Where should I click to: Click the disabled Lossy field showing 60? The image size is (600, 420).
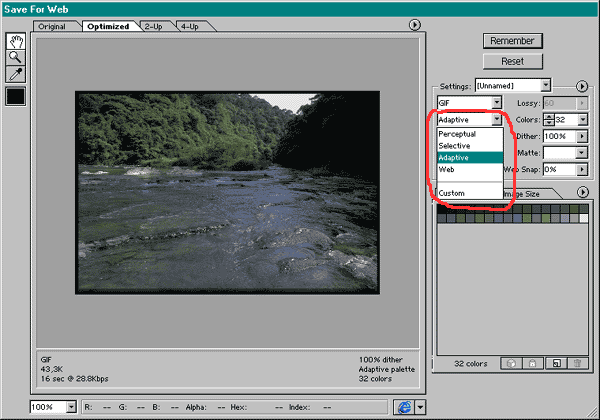click(x=560, y=103)
